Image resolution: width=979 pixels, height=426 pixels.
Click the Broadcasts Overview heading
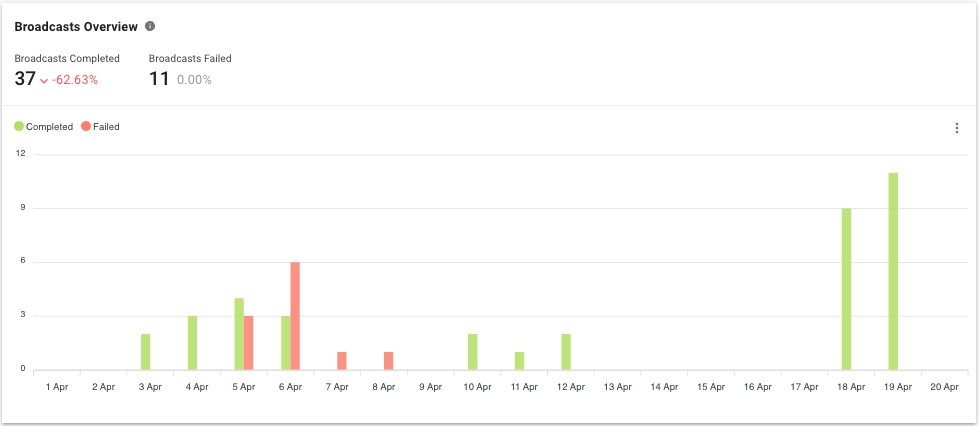click(76, 26)
